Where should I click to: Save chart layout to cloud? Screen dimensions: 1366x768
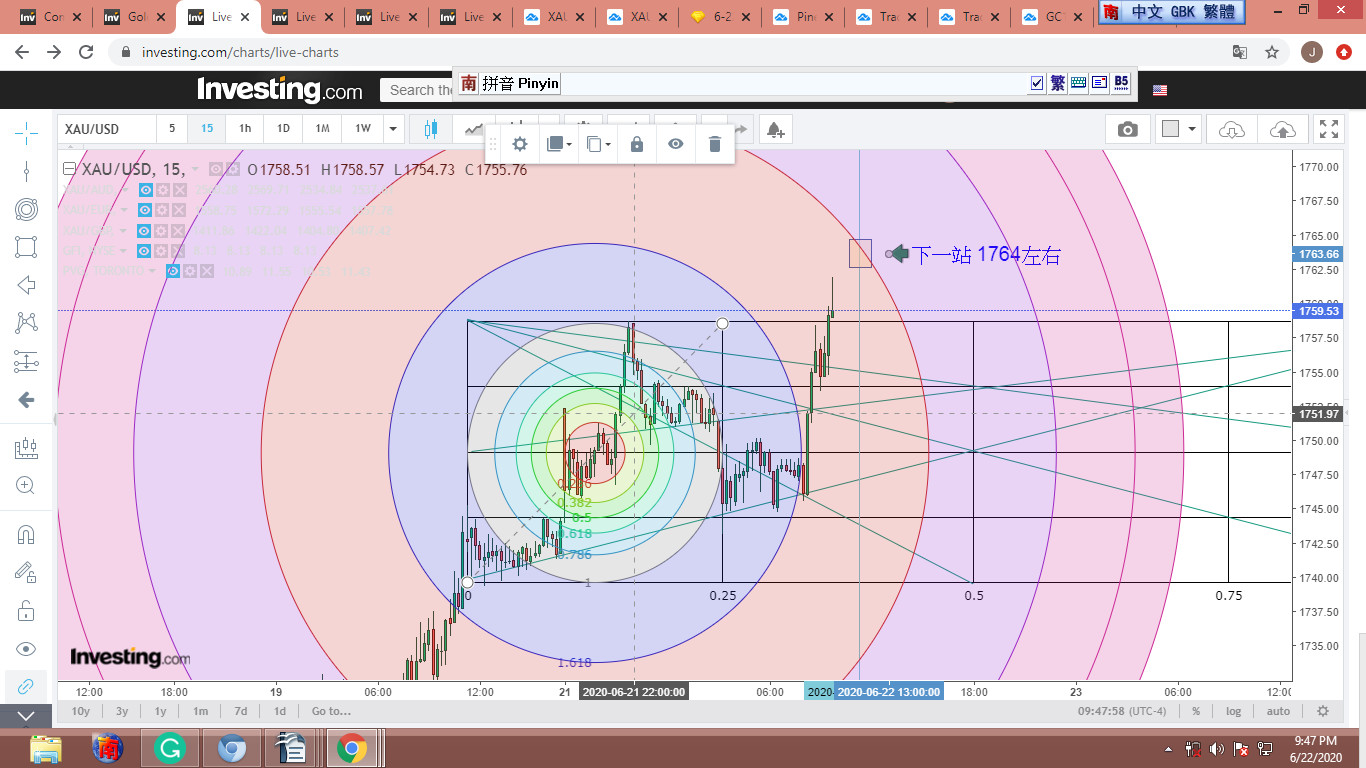click(x=1283, y=129)
